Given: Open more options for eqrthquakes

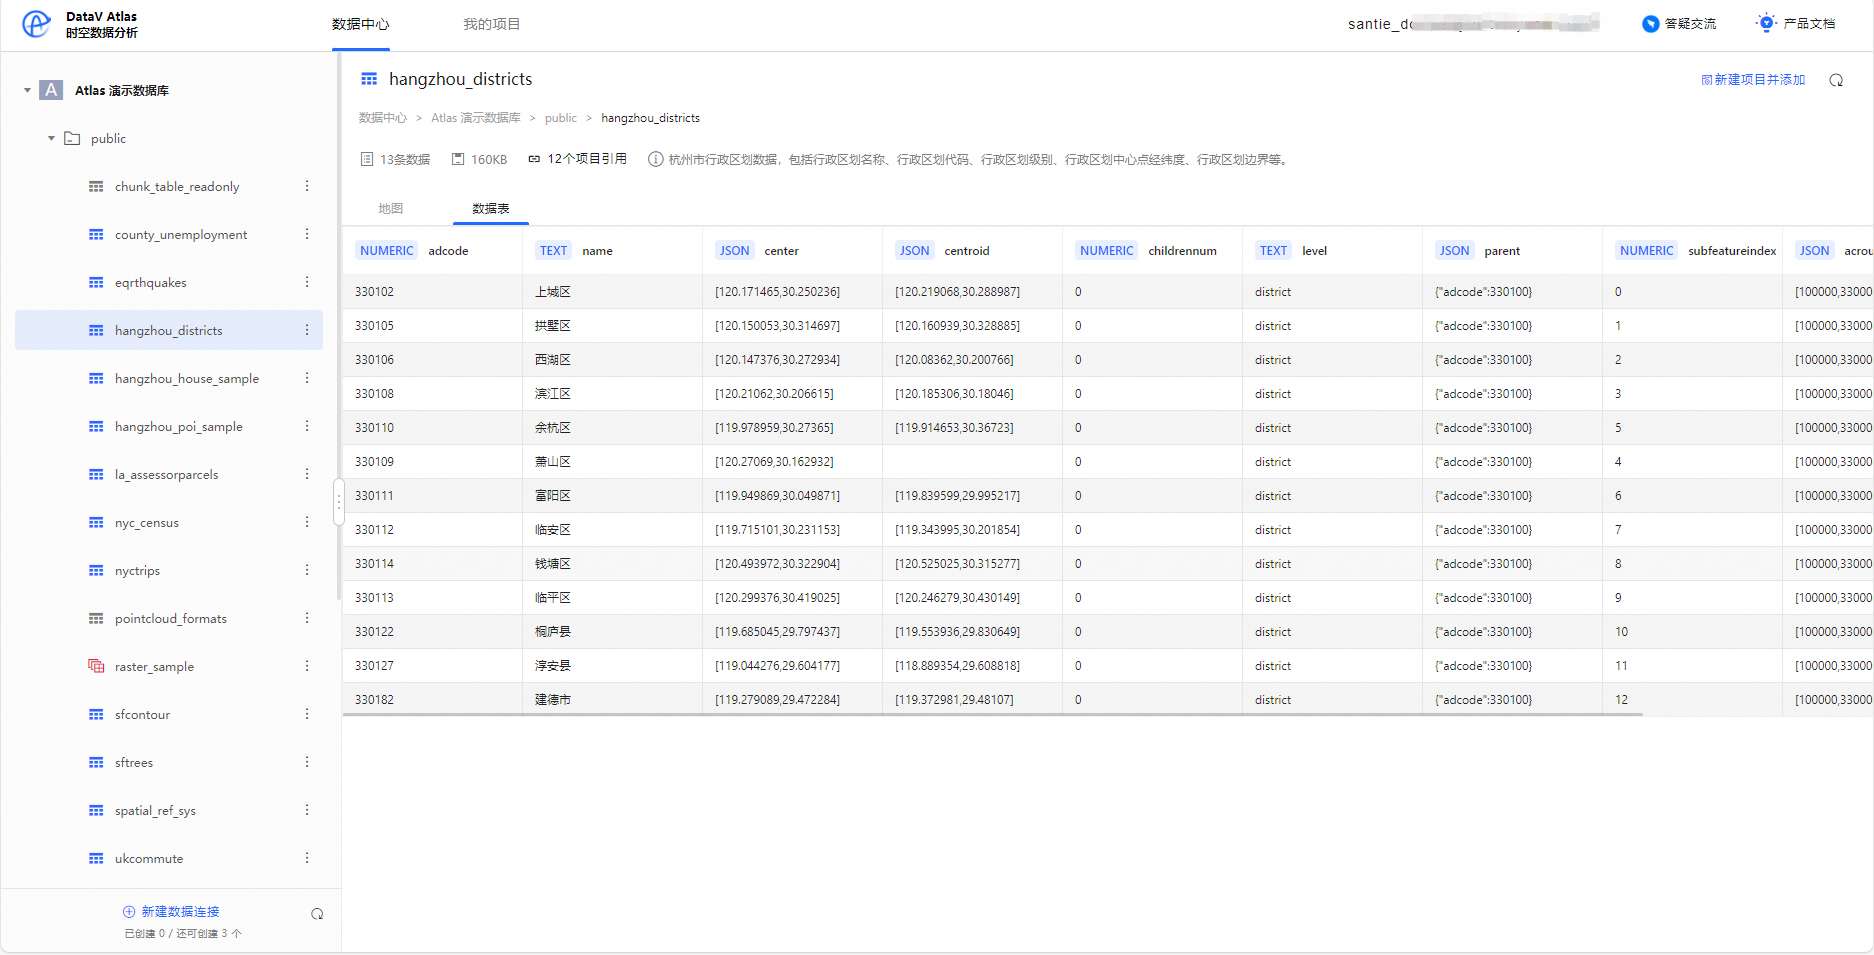Looking at the screenshot, I should pyautogui.click(x=307, y=282).
